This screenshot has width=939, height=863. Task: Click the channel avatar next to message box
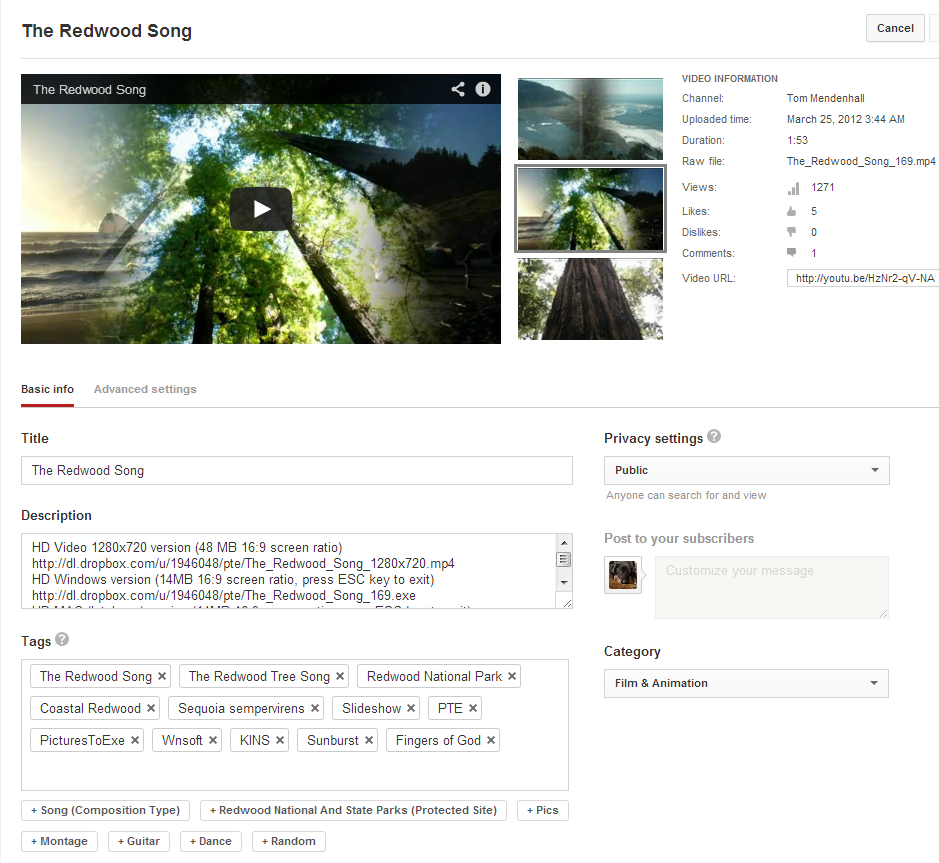[623, 575]
